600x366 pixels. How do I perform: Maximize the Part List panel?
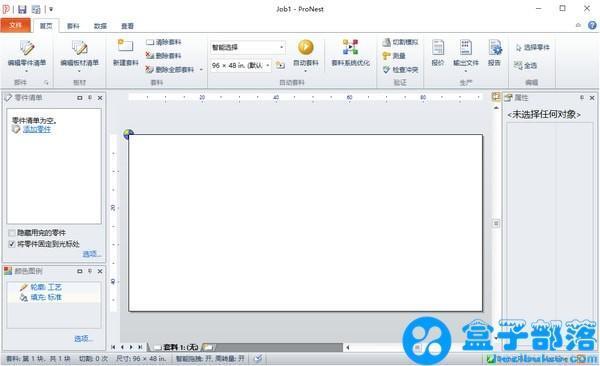pos(80,98)
